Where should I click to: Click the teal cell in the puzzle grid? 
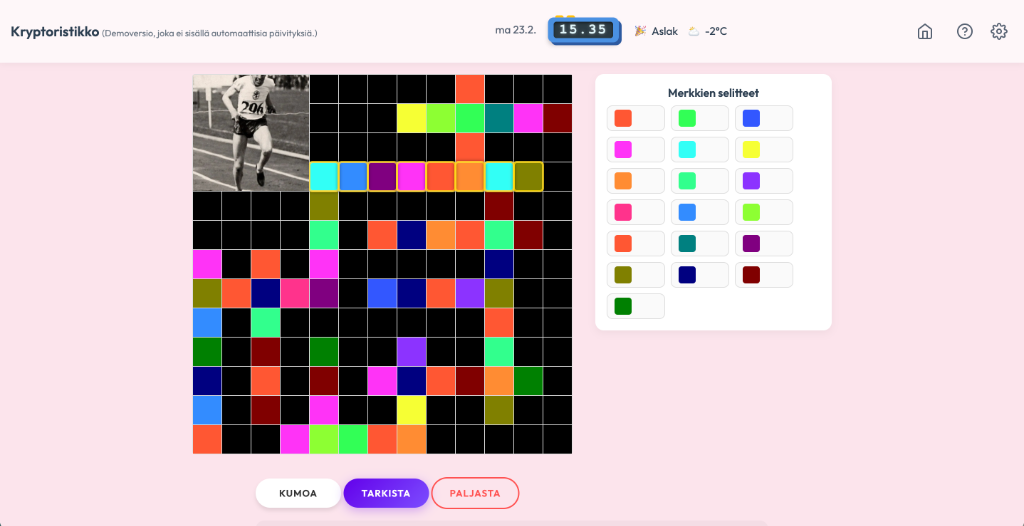(499, 118)
